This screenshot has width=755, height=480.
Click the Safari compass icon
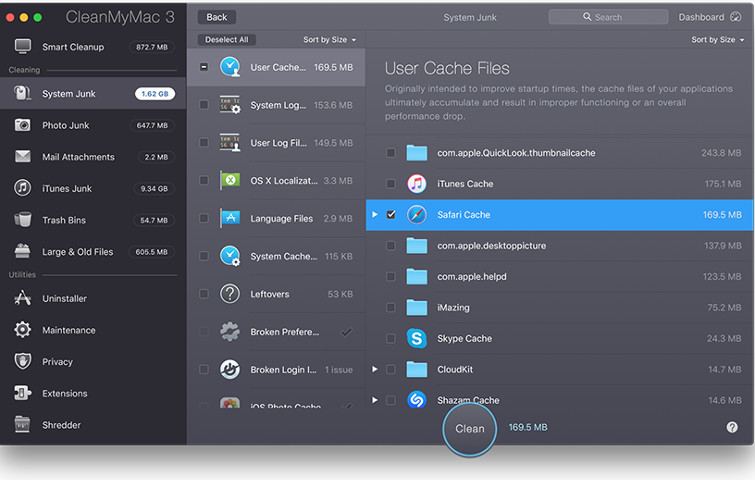click(417, 215)
